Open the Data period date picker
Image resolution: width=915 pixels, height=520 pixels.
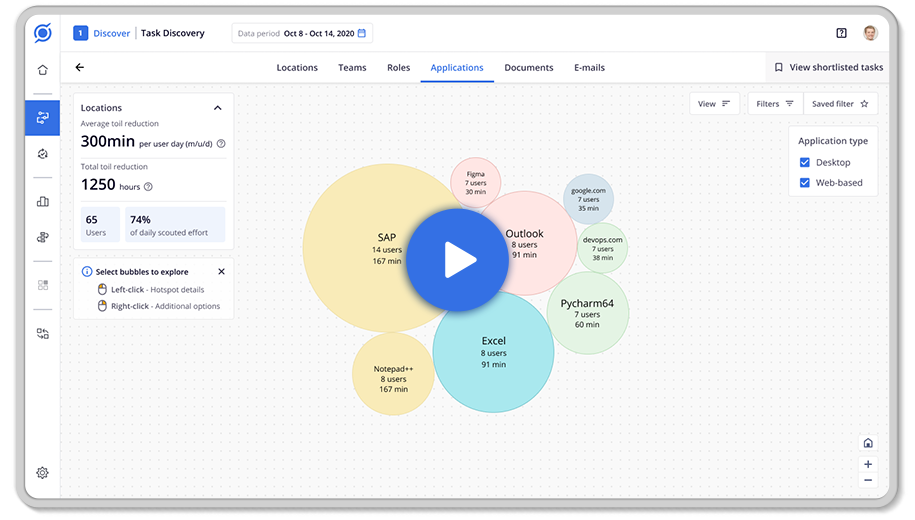point(302,33)
